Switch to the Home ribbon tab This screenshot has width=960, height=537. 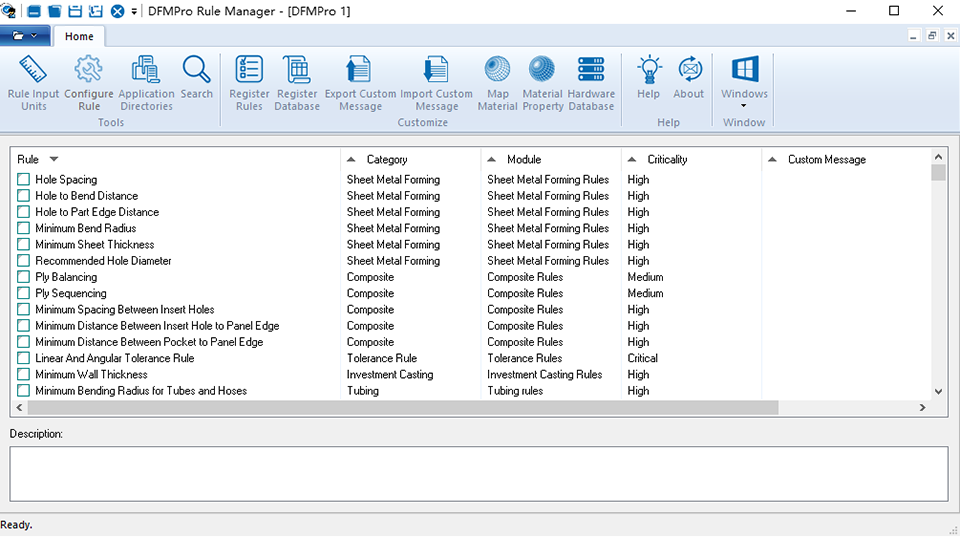click(79, 36)
